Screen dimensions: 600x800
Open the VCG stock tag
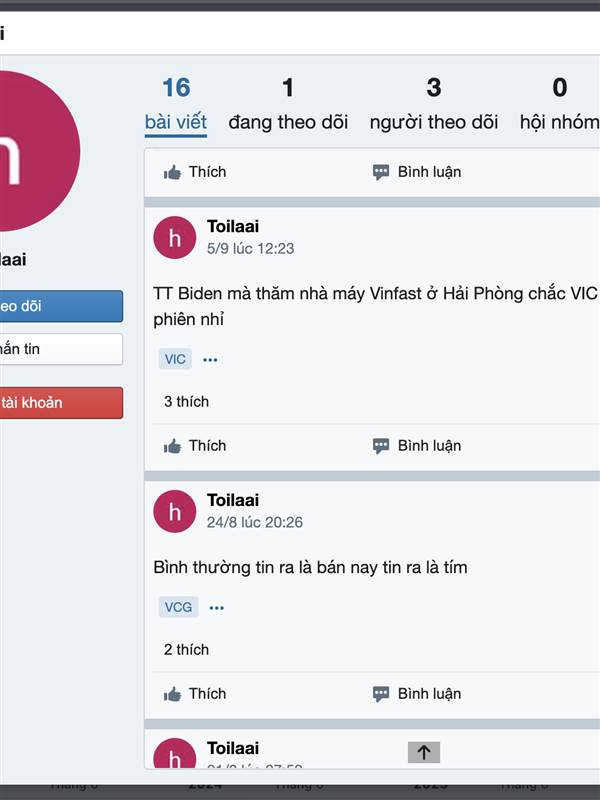coord(179,607)
